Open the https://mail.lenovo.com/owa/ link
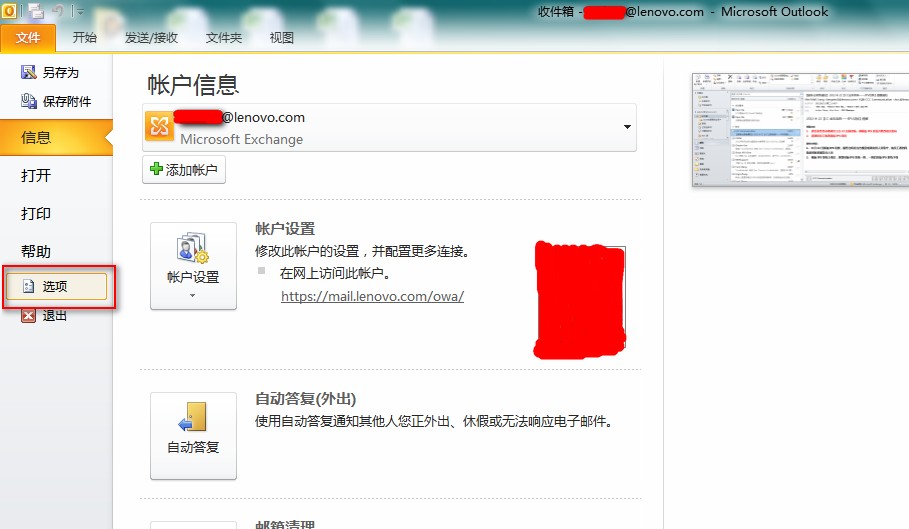This screenshot has height=529, width=909. coord(372,296)
